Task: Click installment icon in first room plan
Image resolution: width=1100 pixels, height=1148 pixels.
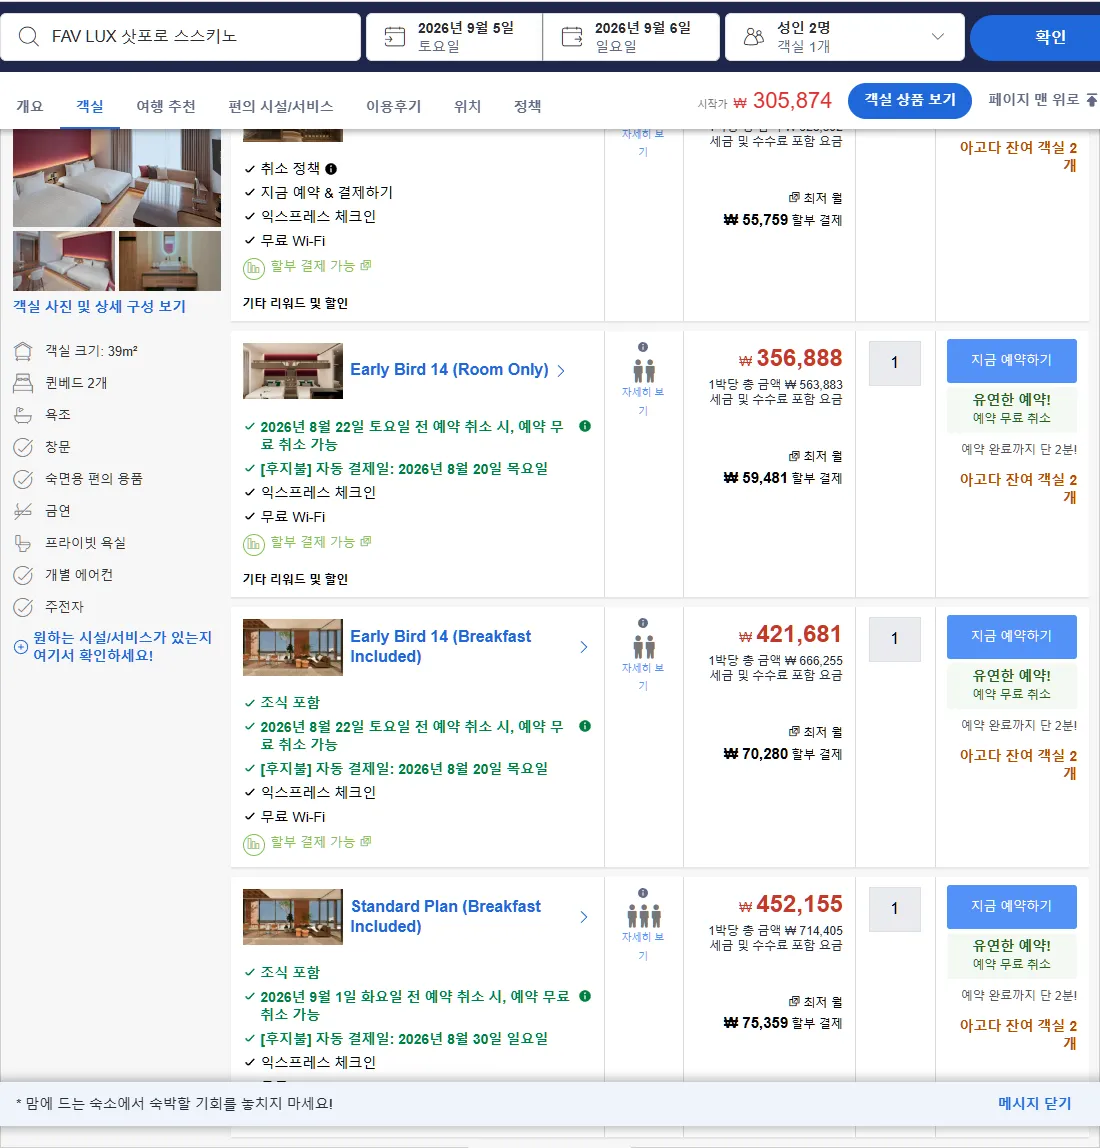Action: pos(253,269)
